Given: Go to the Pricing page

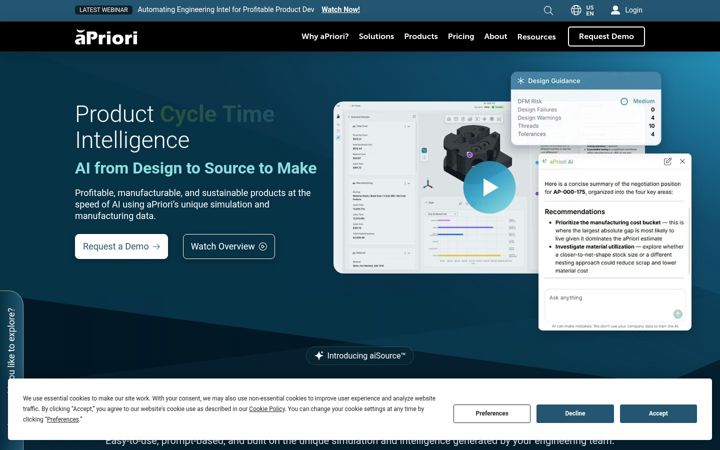Looking at the screenshot, I should (461, 36).
